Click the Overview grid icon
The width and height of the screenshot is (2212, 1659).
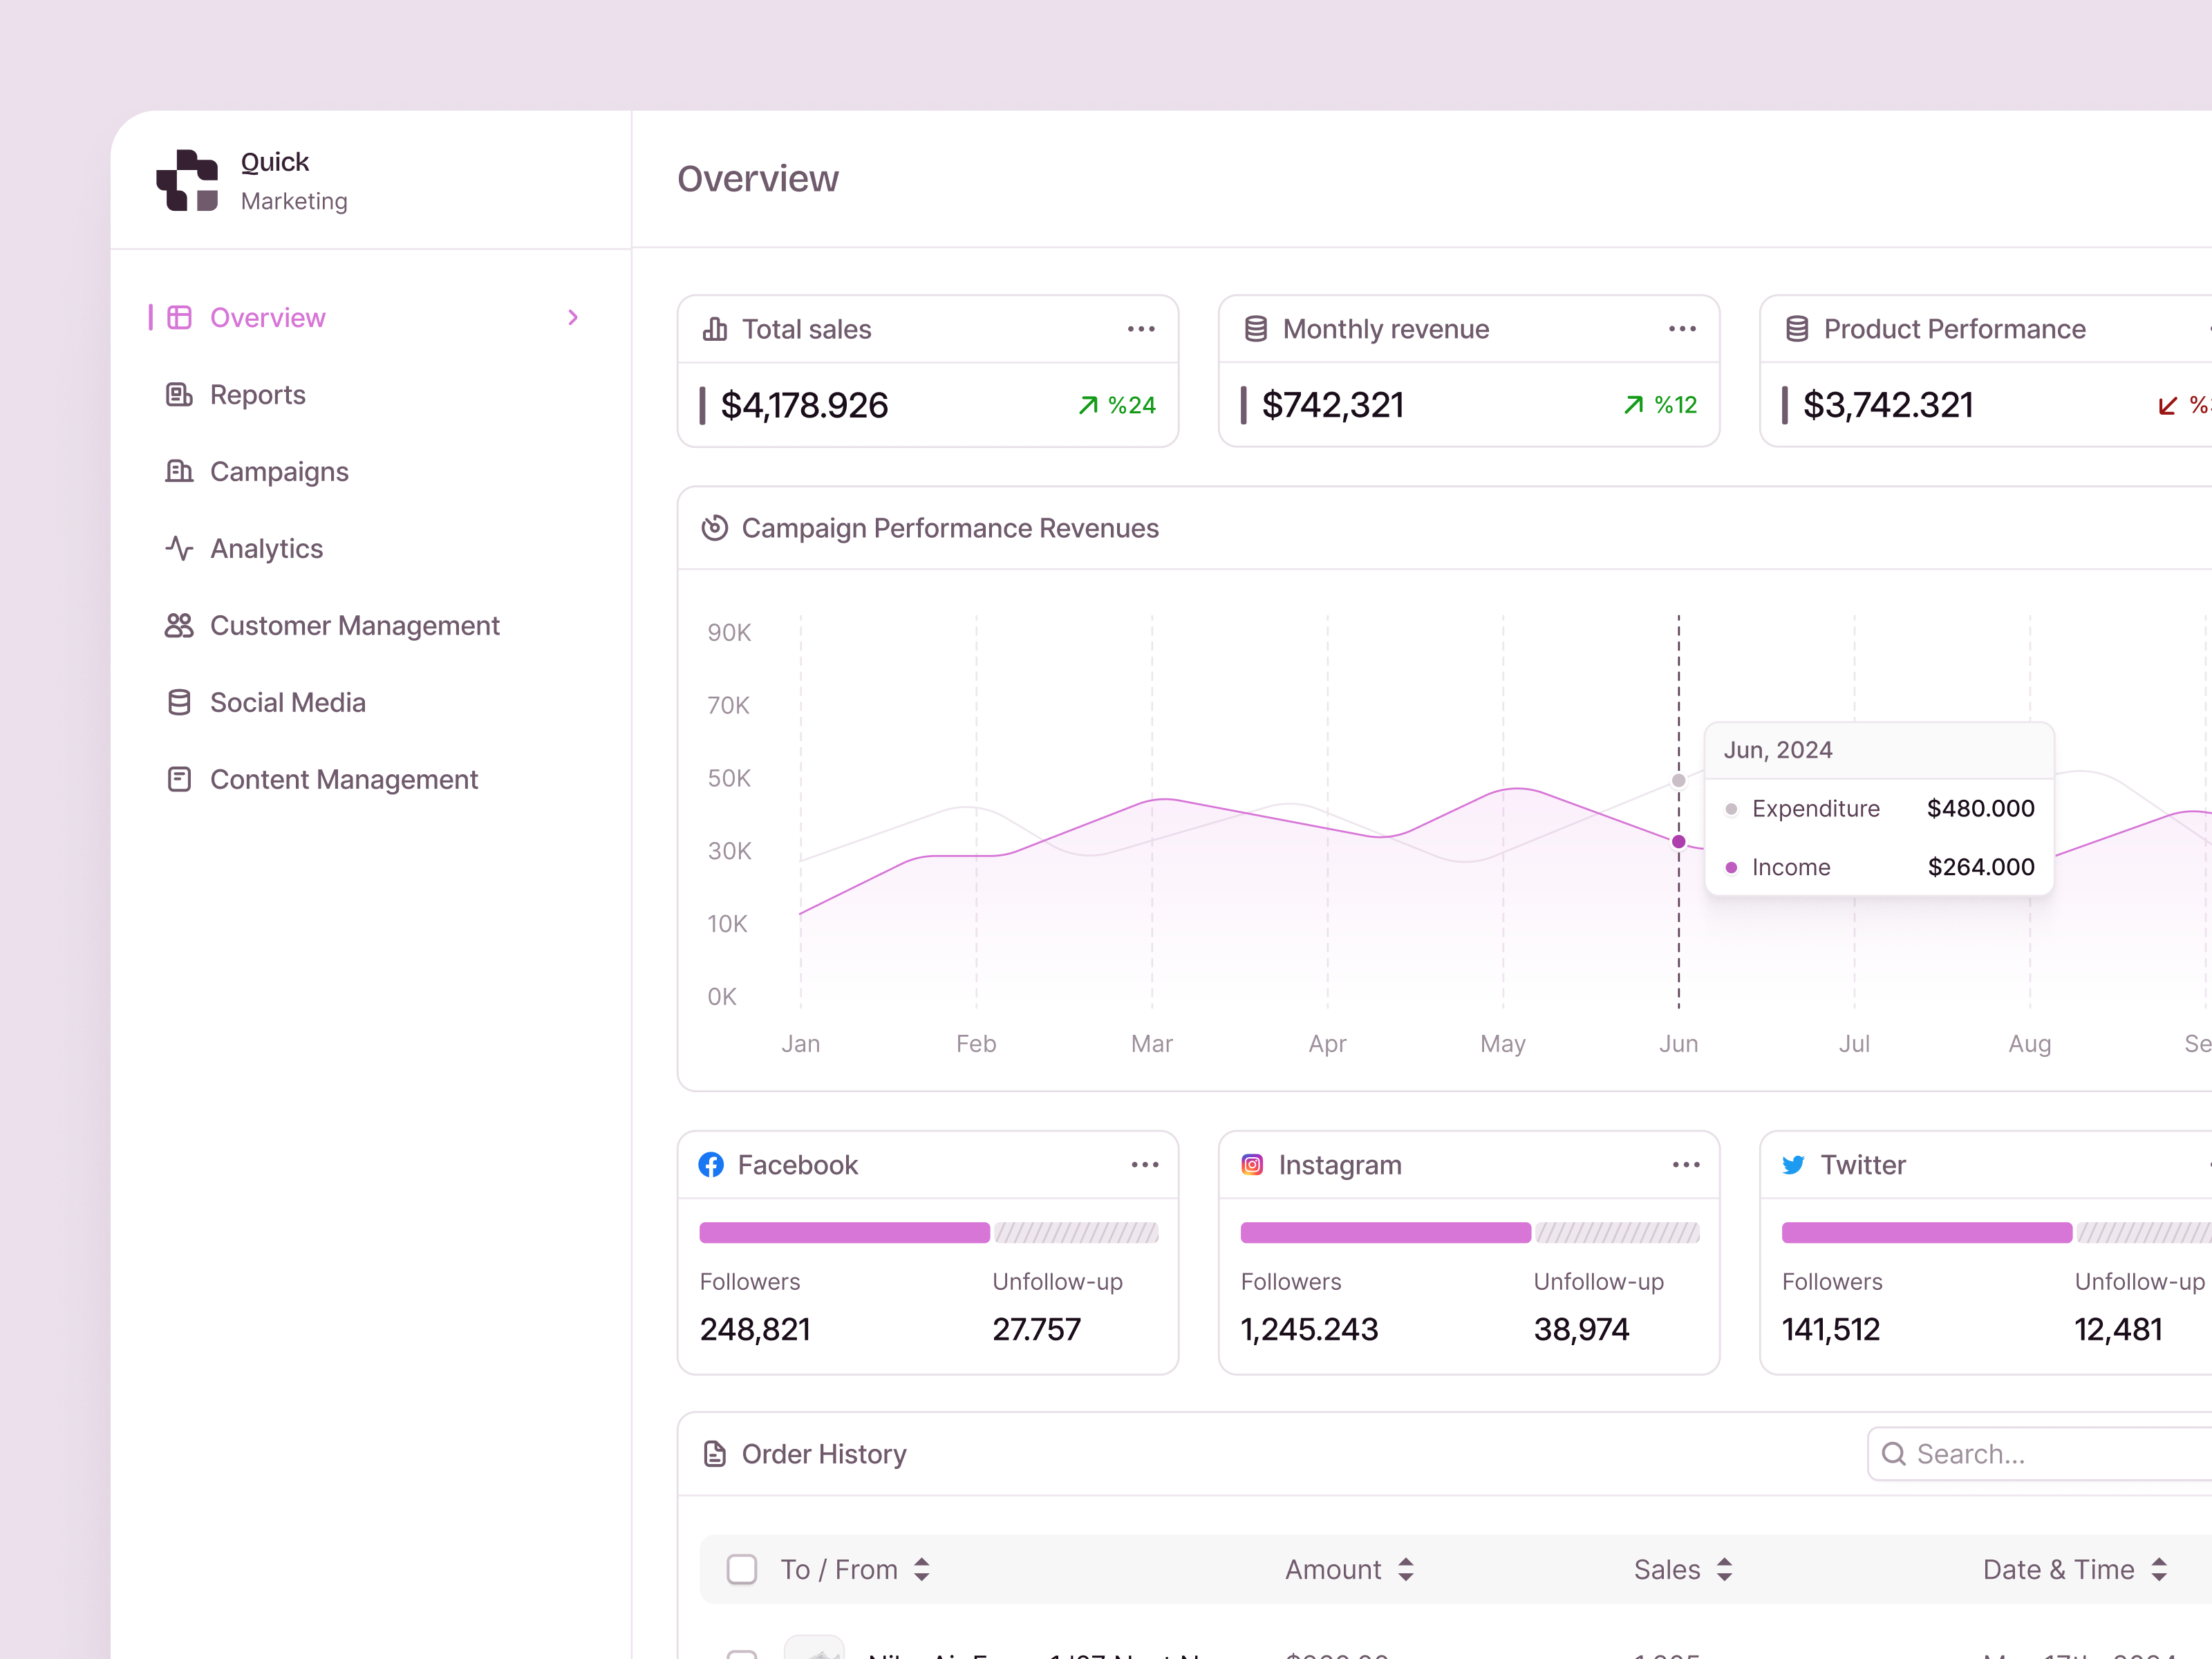[x=179, y=318]
